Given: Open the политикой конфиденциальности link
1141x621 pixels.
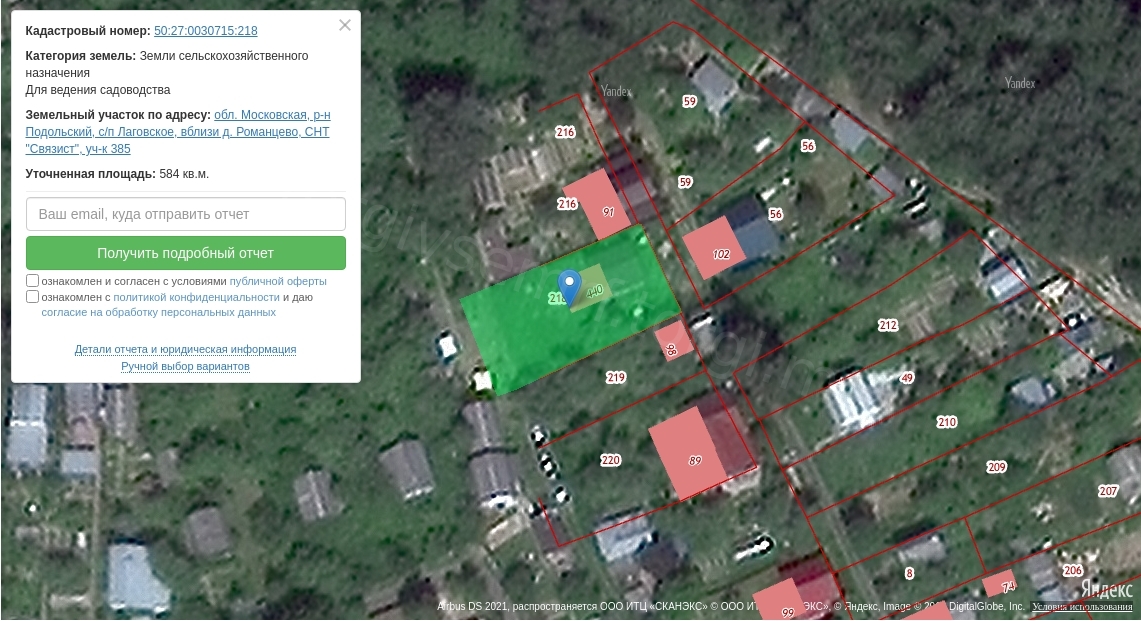Looking at the screenshot, I should [x=196, y=297].
